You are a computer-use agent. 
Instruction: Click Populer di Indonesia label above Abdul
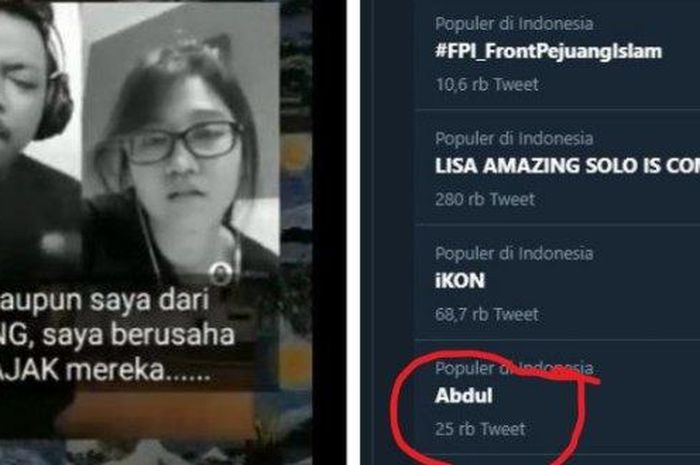point(514,368)
